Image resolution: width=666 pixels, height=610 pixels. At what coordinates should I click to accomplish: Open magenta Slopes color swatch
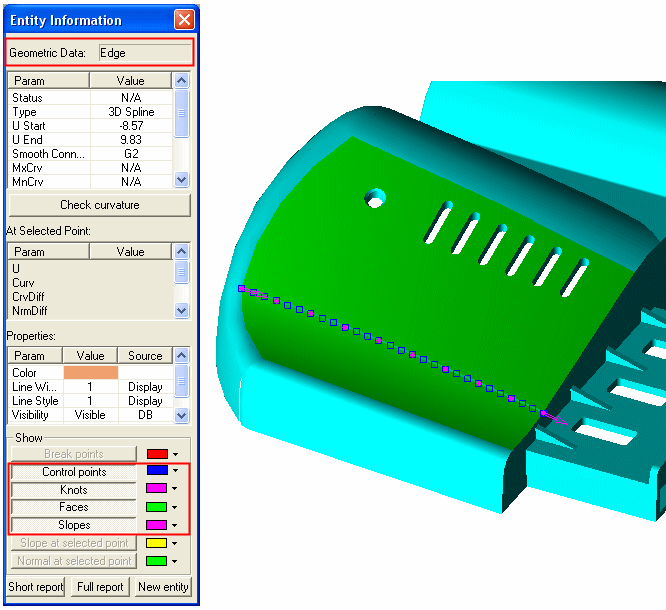(x=156, y=525)
